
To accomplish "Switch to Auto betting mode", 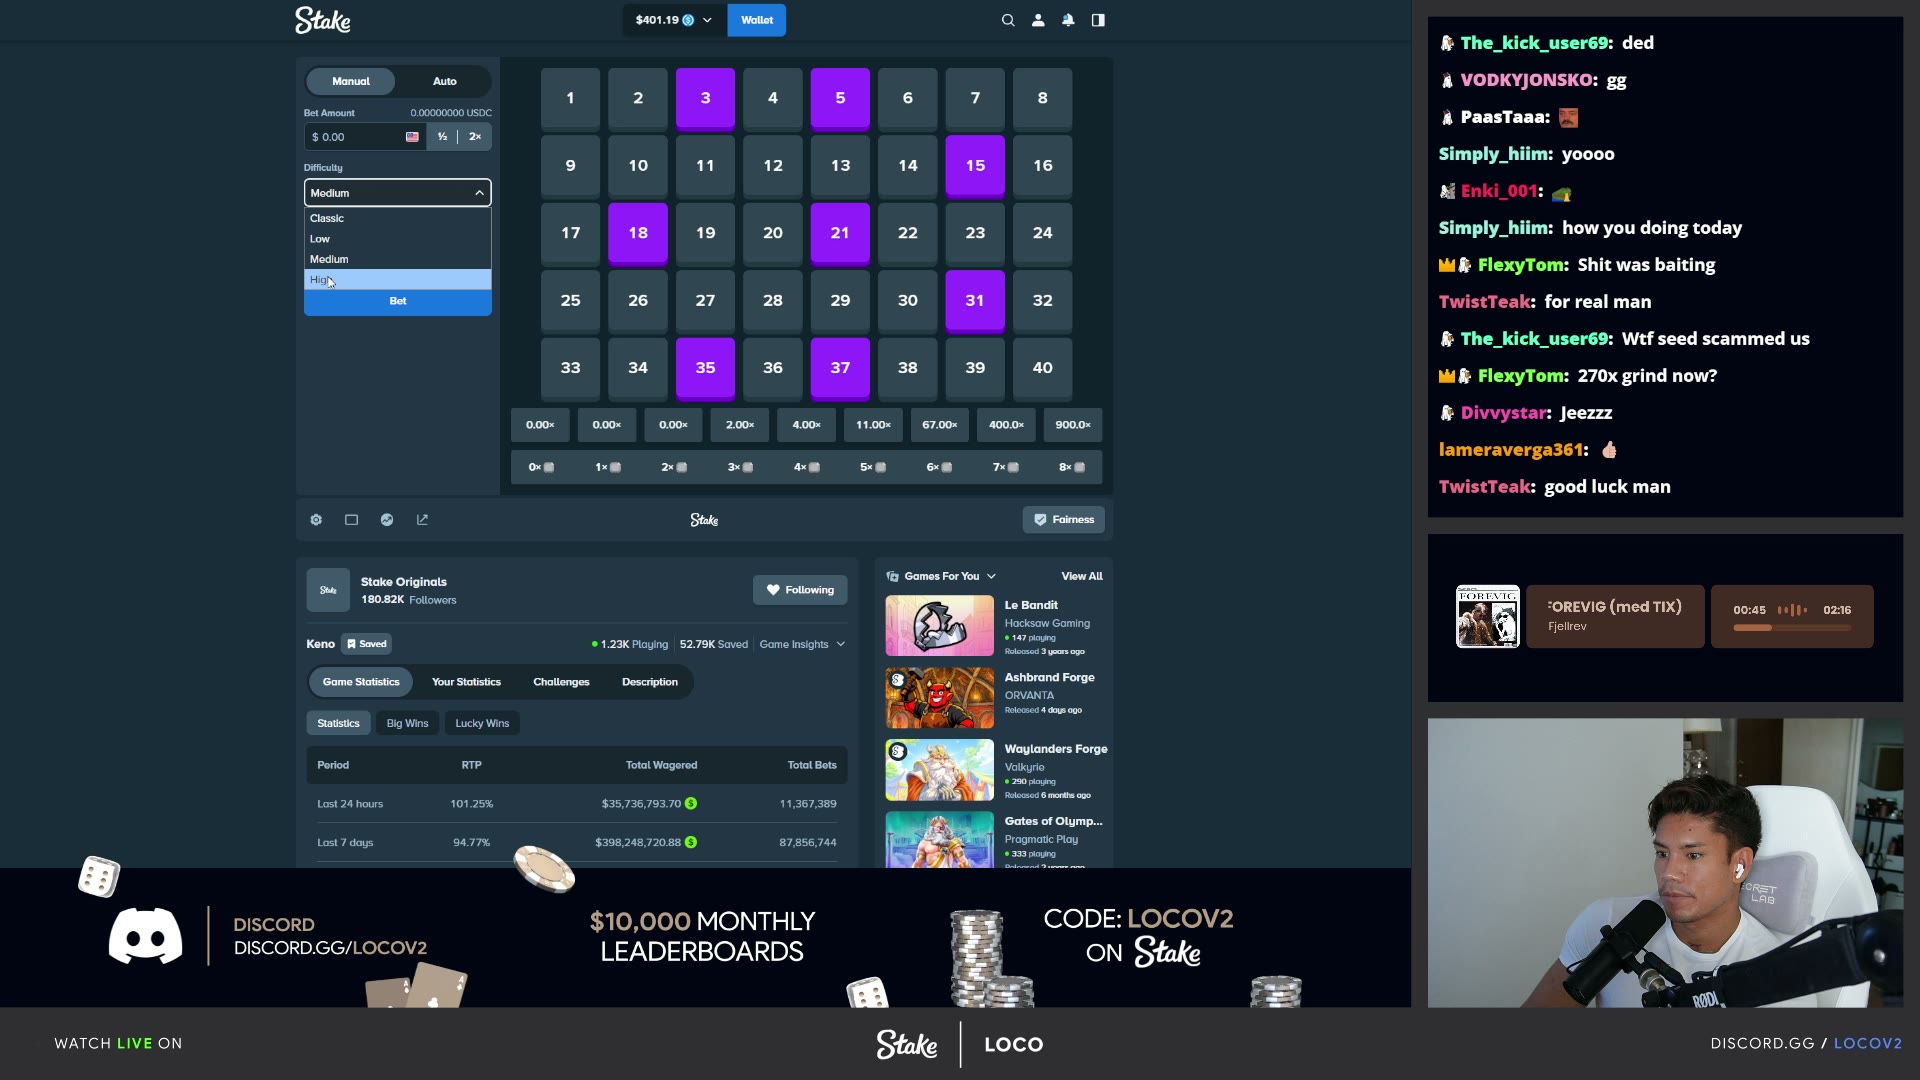I will point(444,81).
